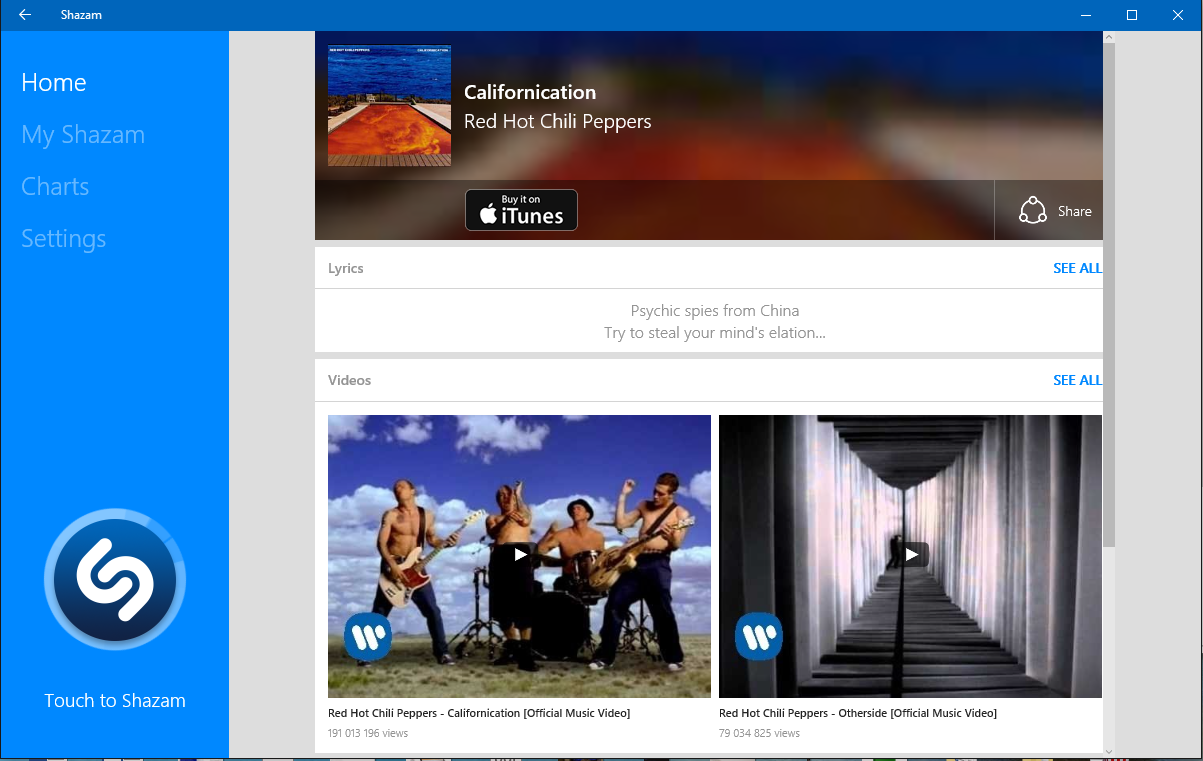This screenshot has width=1203, height=761.
Task: Tap the big Shazam listen button
Action: (115, 580)
